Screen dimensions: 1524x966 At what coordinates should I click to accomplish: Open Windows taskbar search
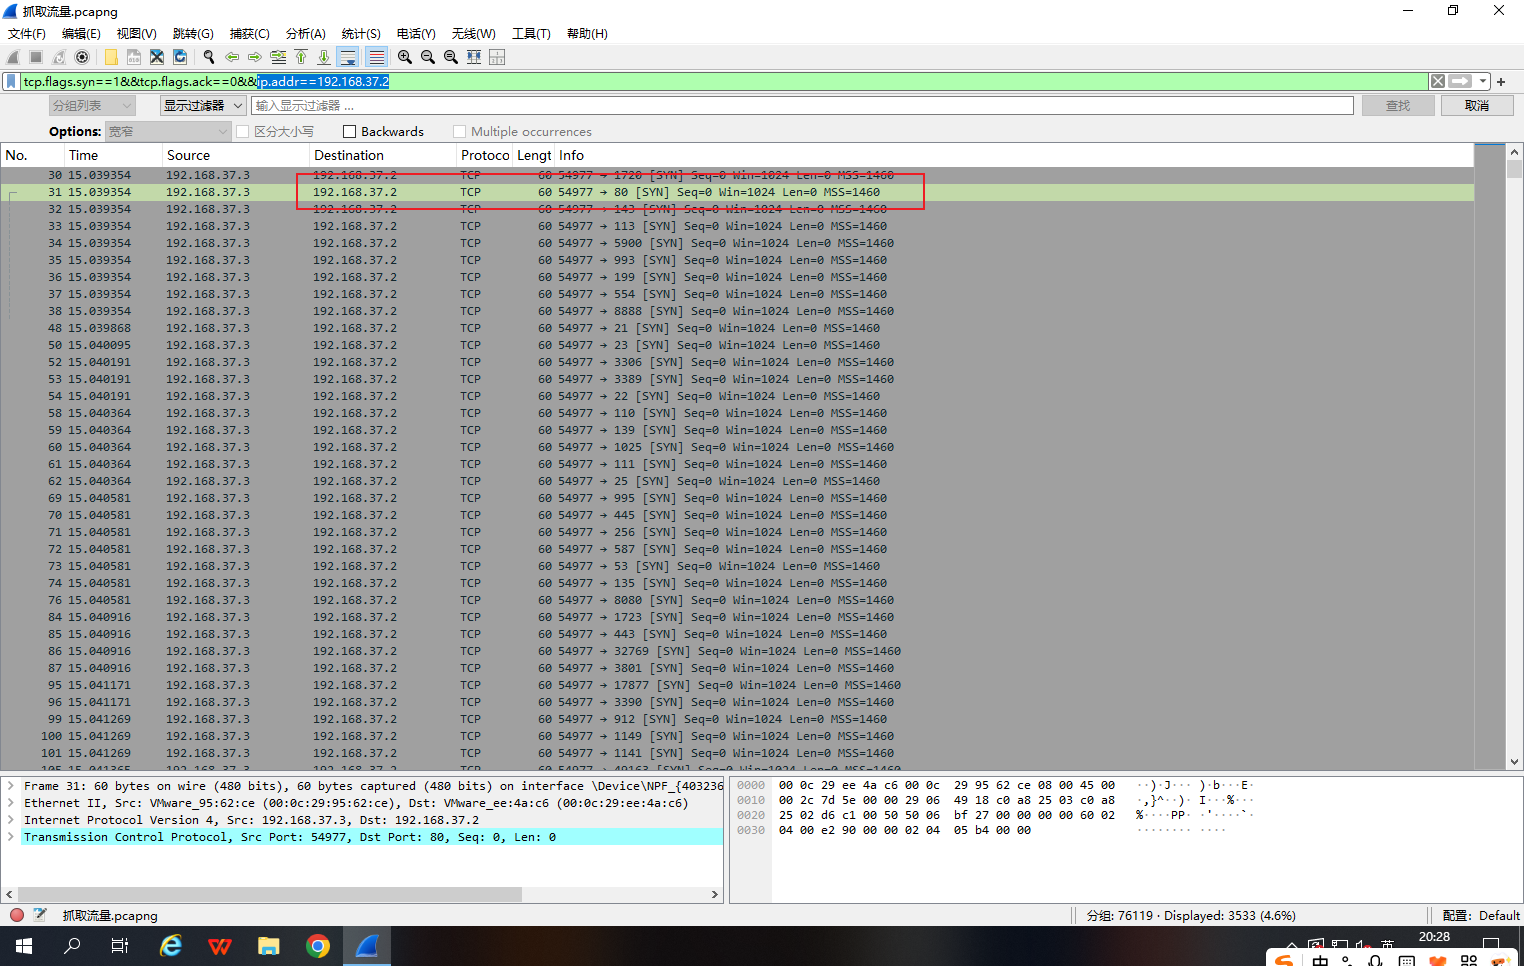pyautogui.click(x=72, y=946)
